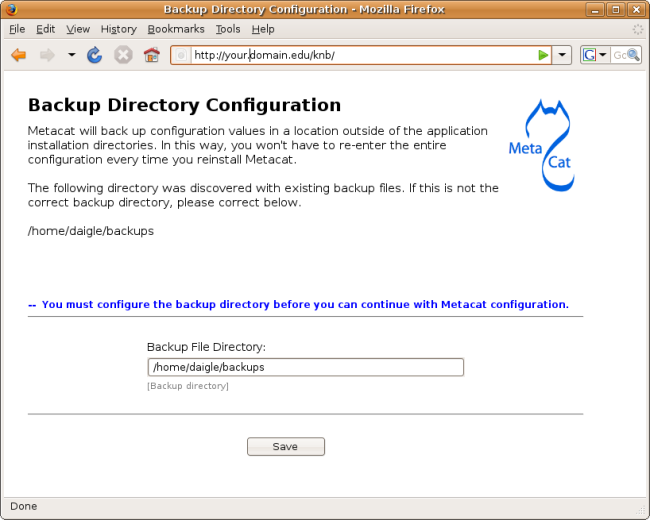Open the History menu
The image size is (650, 520).
coord(118,30)
